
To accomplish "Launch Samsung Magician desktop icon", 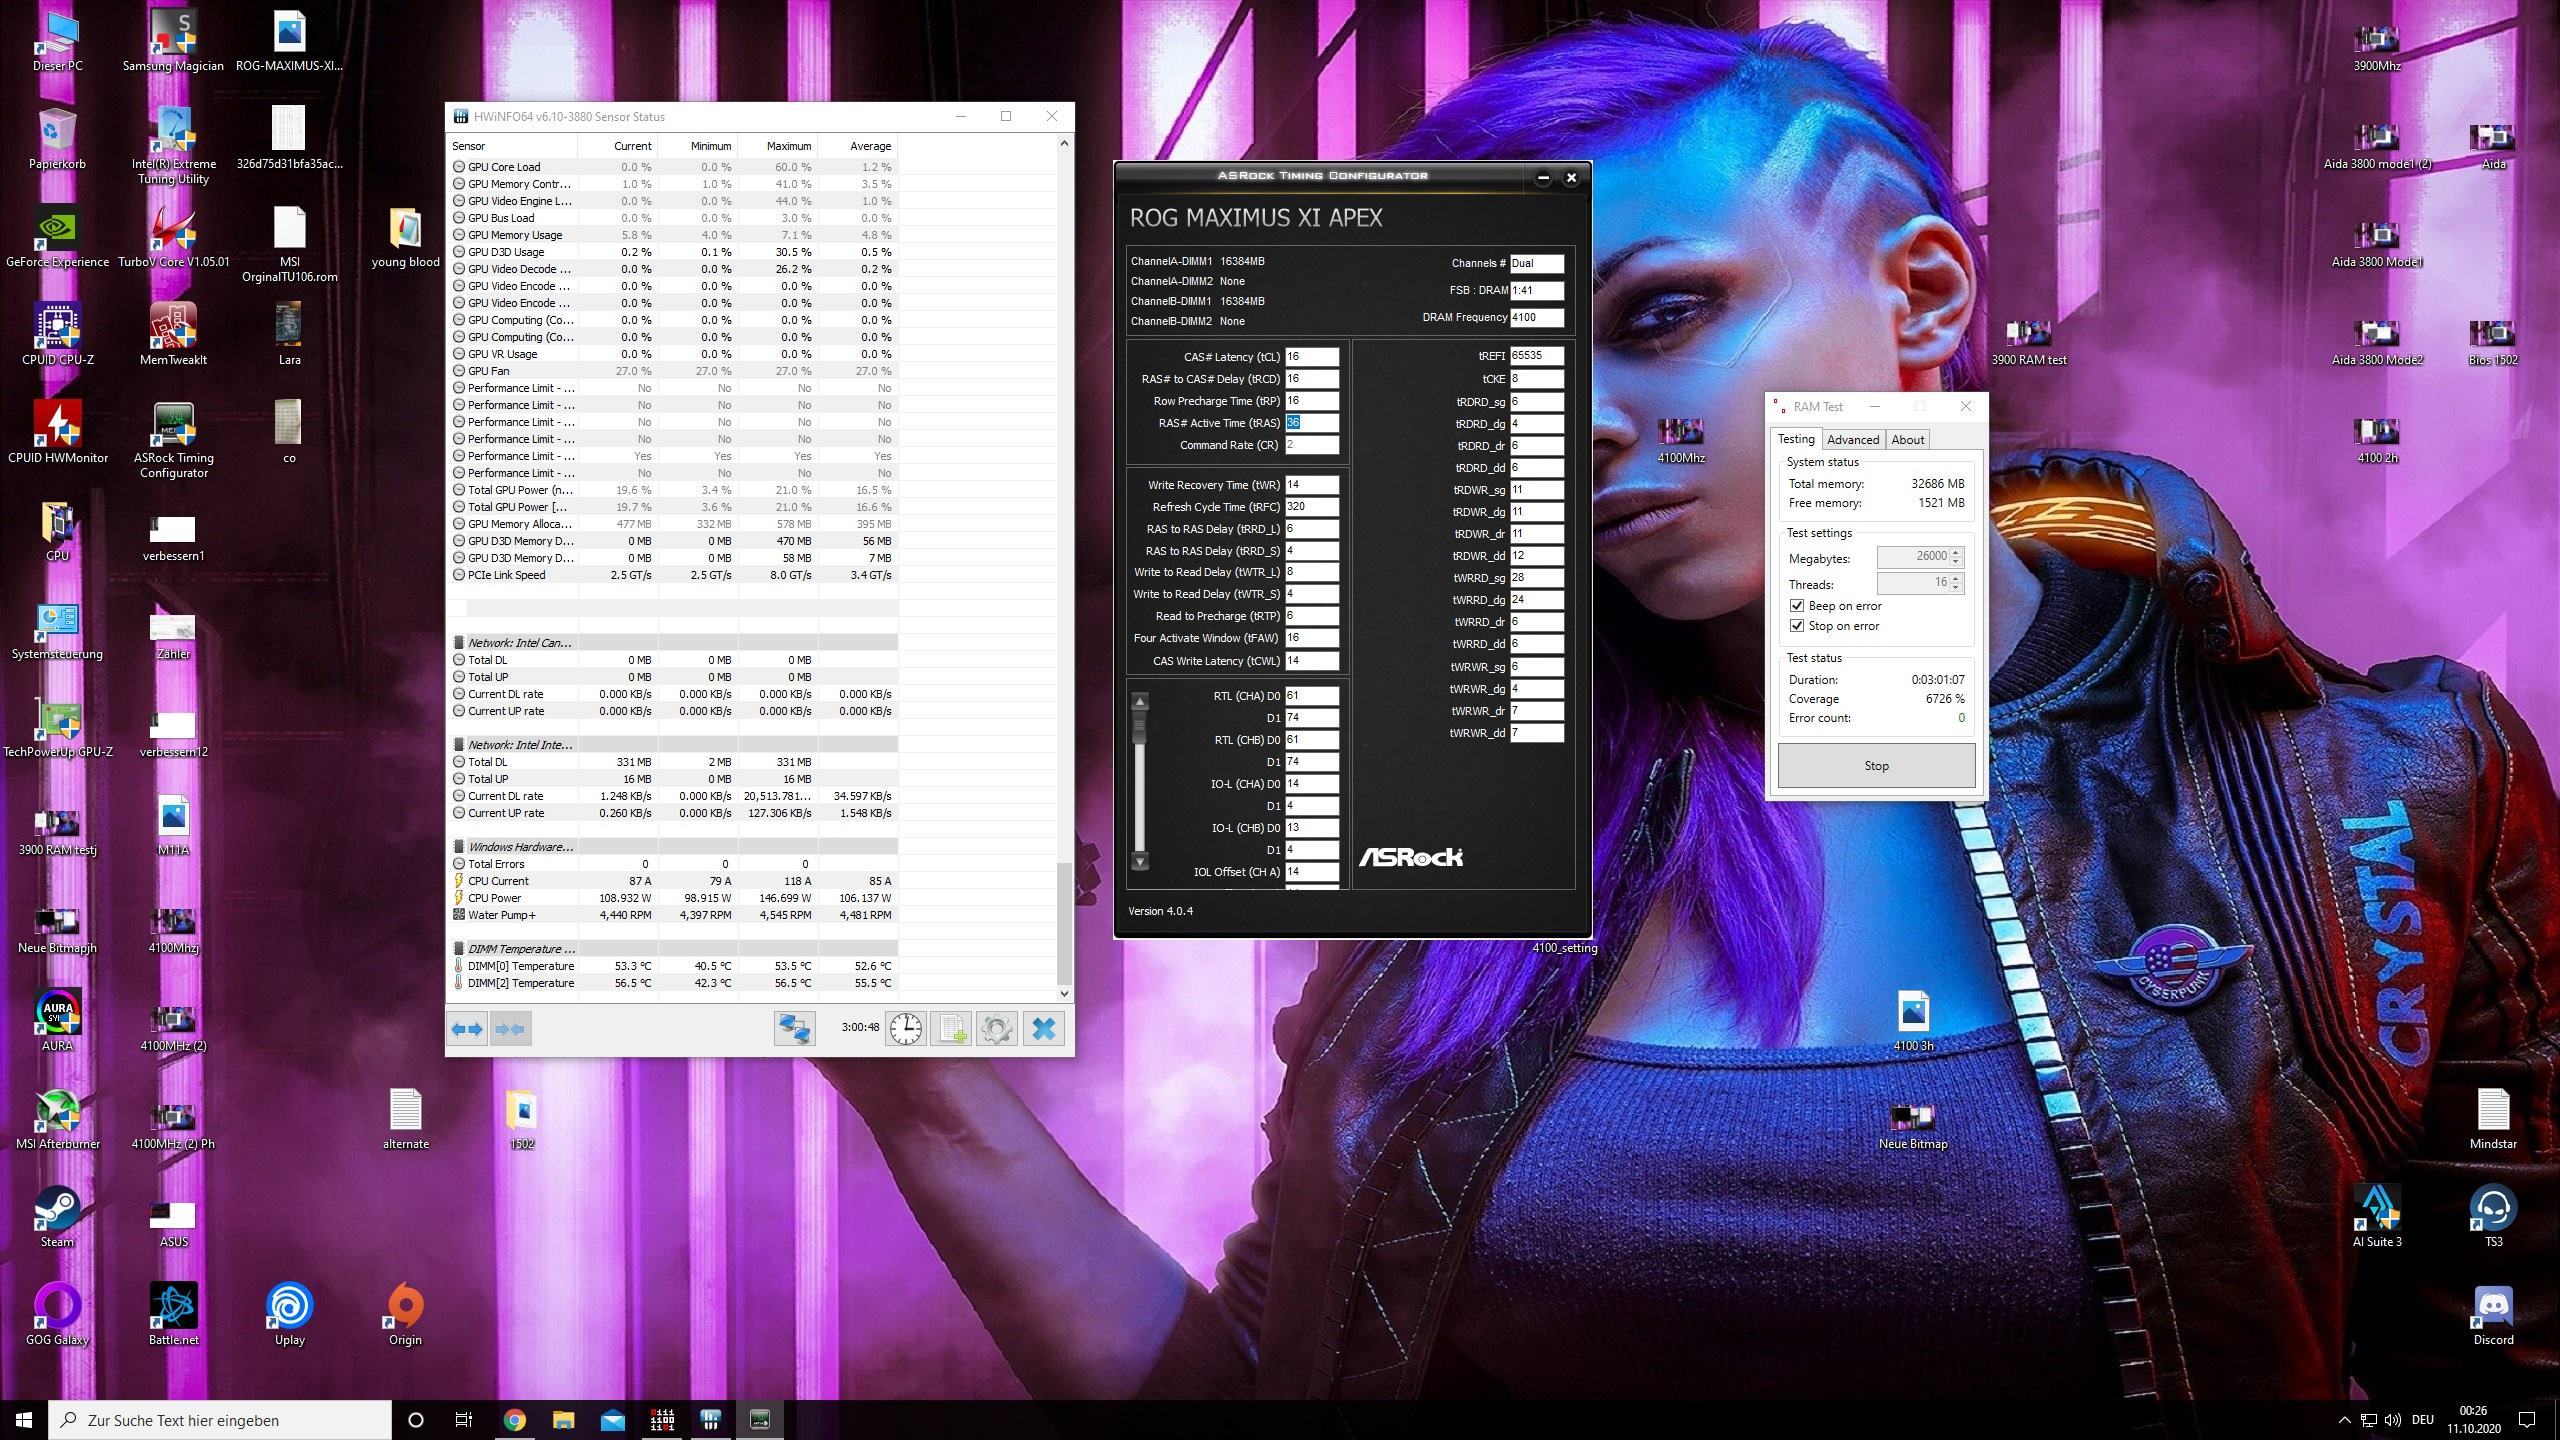I will tap(174, 41).
